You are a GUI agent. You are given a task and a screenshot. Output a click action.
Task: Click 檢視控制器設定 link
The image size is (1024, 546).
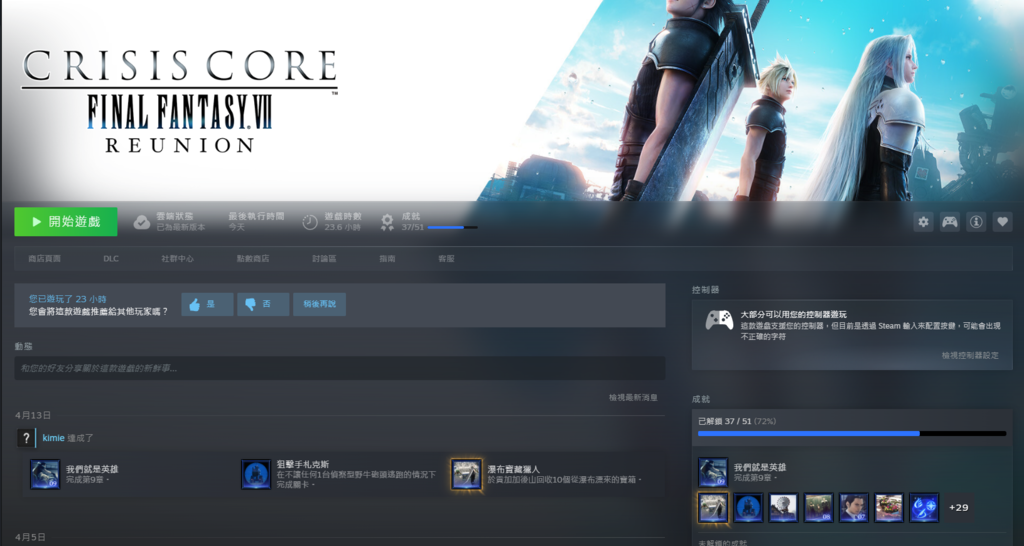click(970, 355)
